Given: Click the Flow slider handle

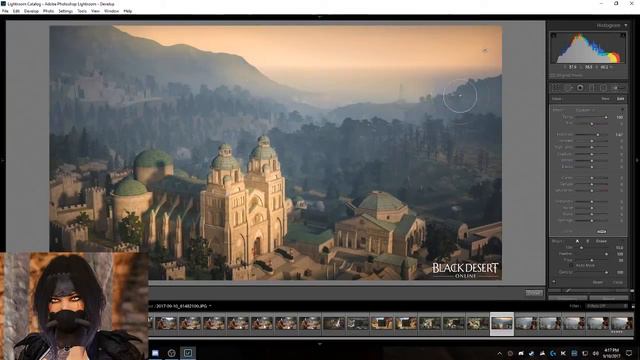Looking at the screenshot, I should 592,260.
